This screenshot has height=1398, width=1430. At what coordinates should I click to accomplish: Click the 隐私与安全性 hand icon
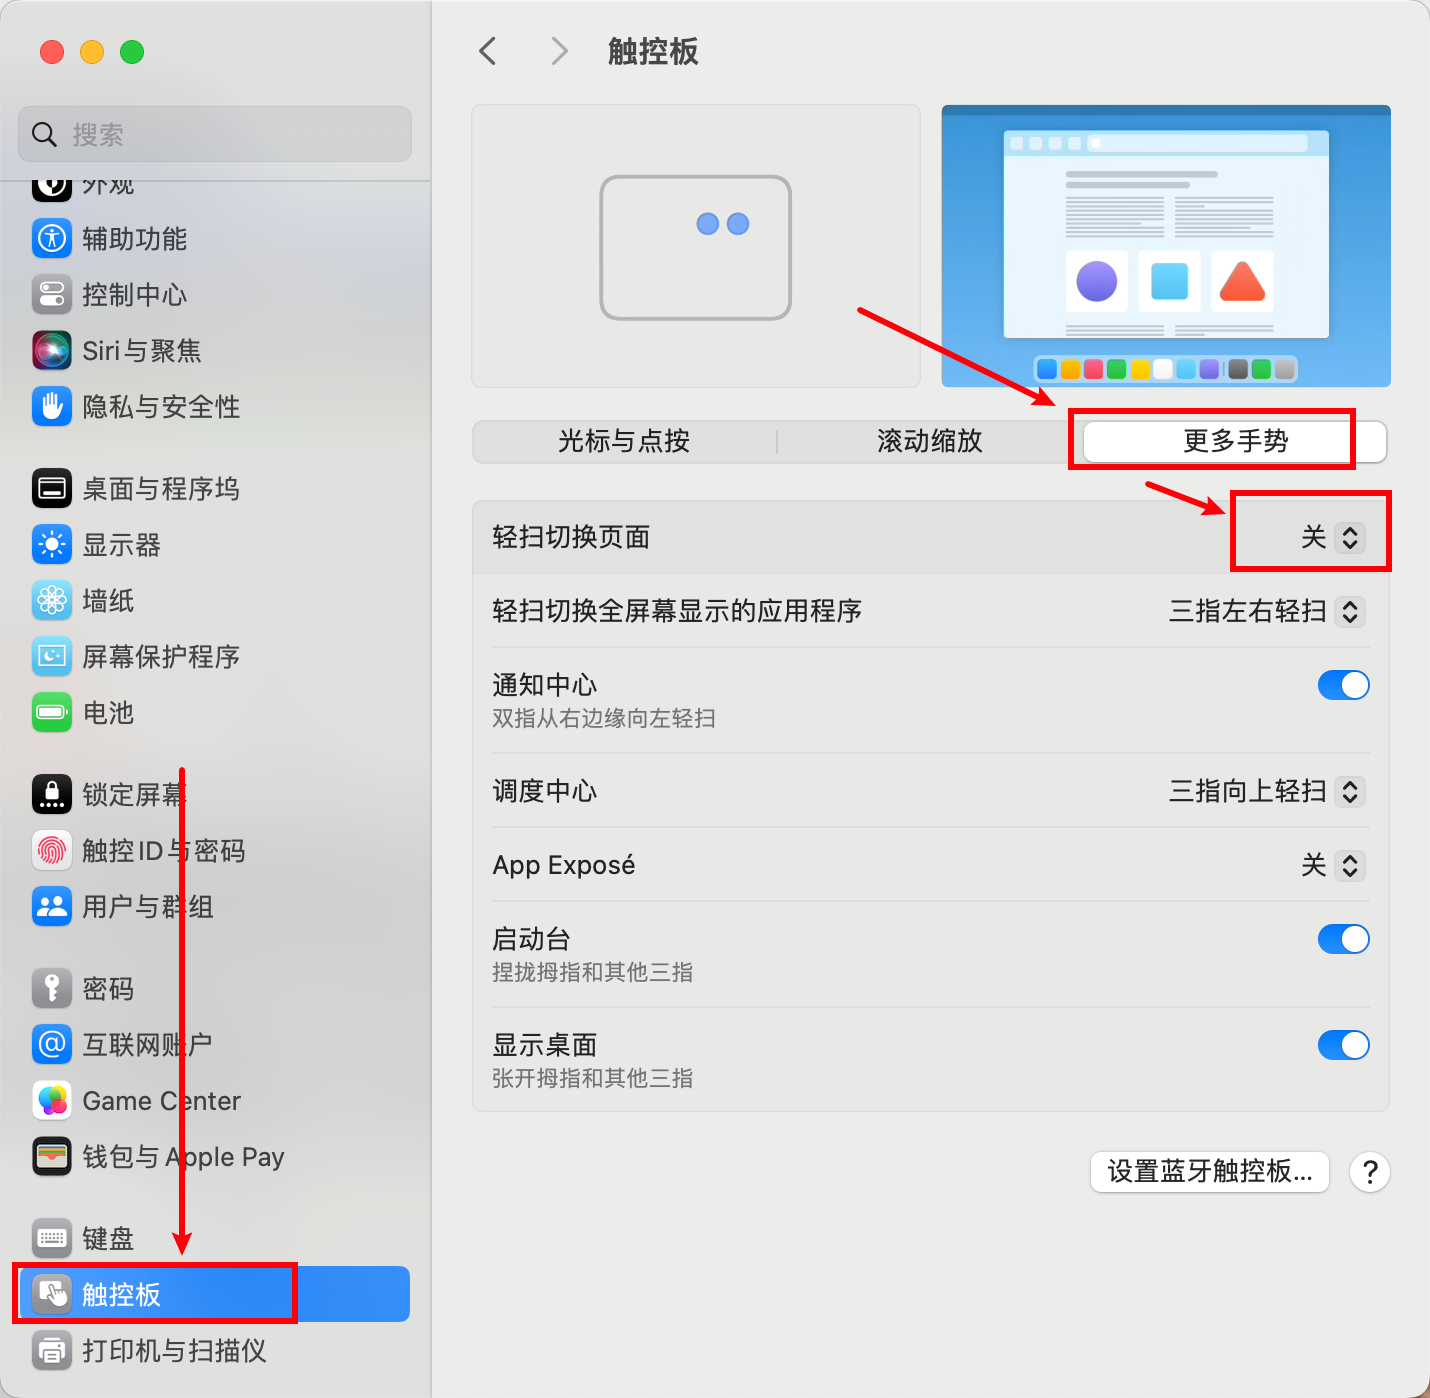point(52,406)
